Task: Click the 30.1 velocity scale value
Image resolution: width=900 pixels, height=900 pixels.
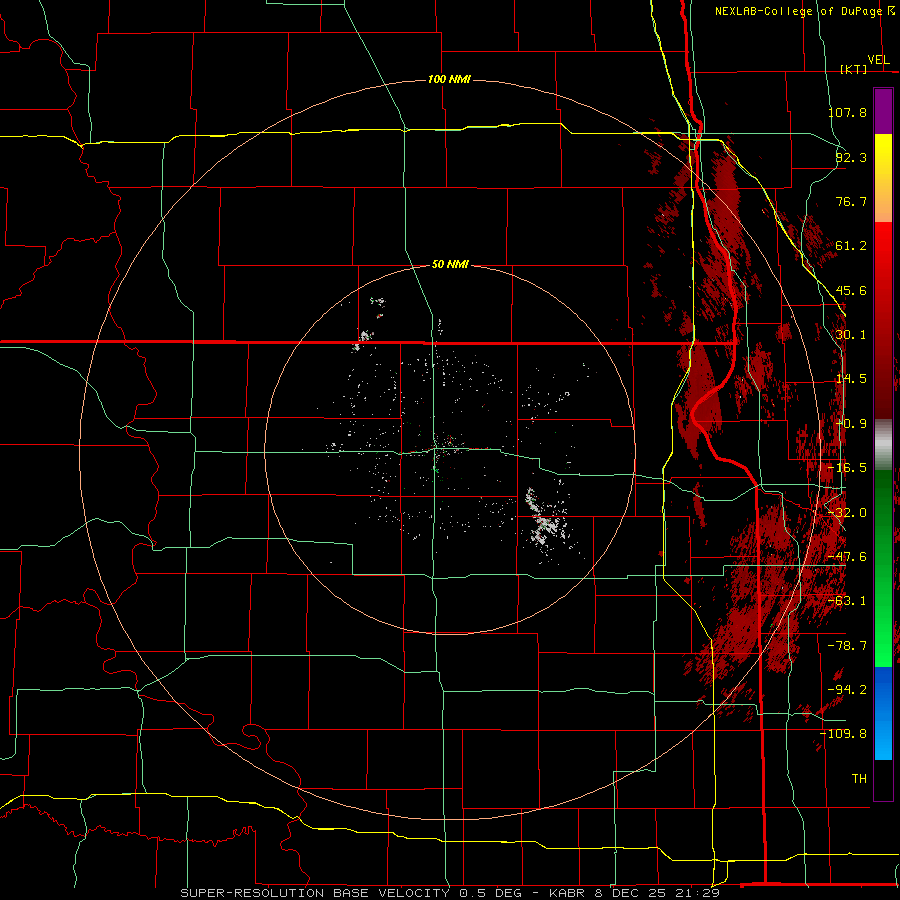Action: coord(851,335)
